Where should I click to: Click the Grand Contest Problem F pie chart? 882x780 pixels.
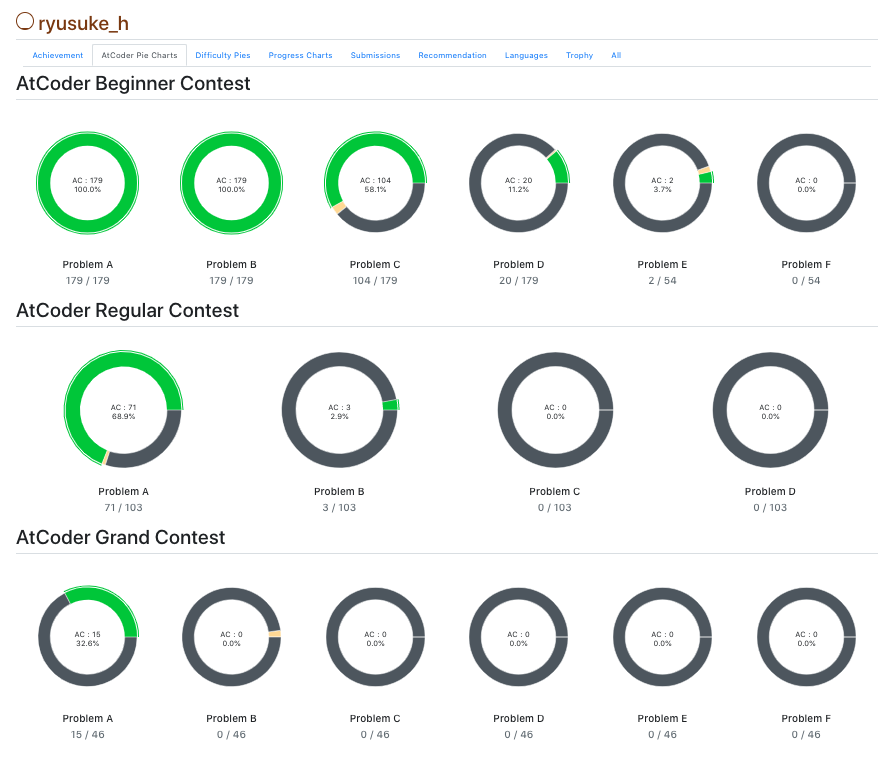pyautogui.click(x=806, y=637)
